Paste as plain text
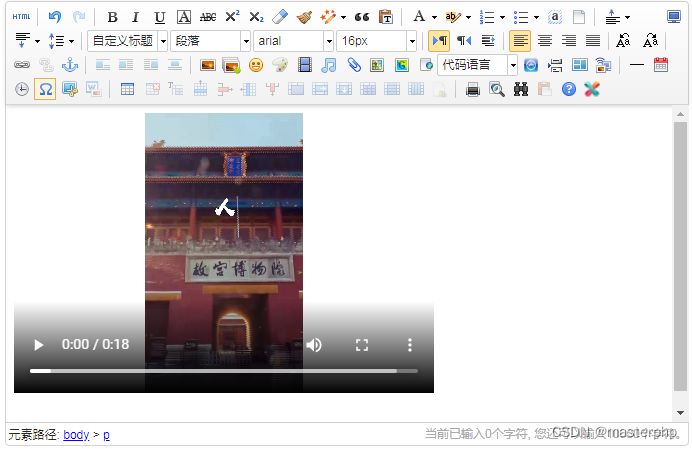 386,17
